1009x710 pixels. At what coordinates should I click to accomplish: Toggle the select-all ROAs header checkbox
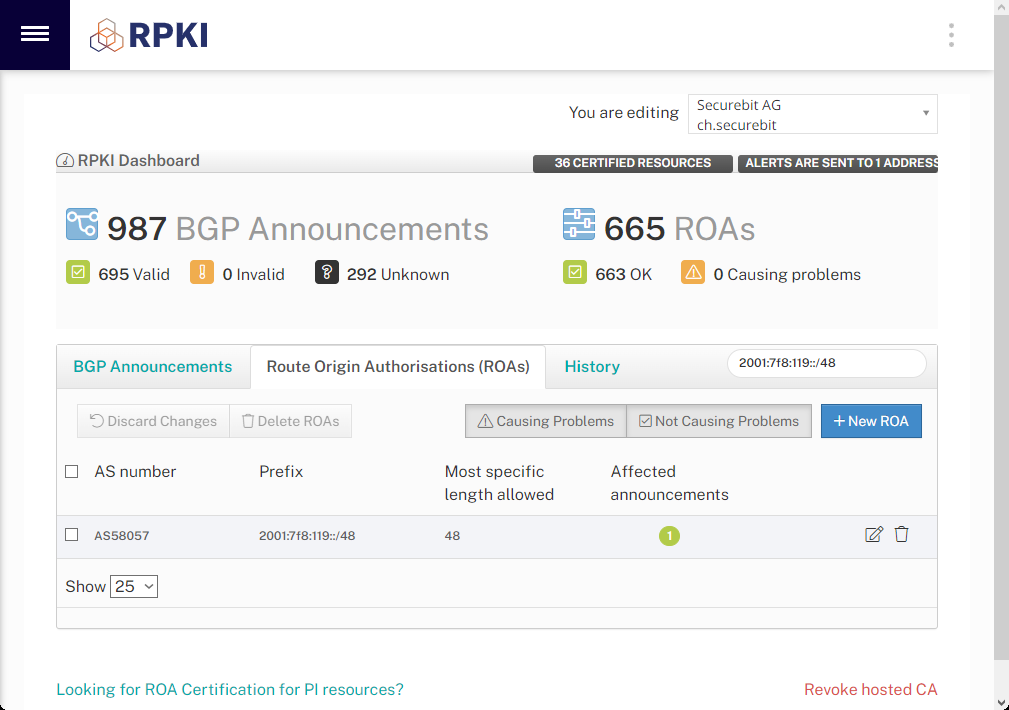point(71,472)
